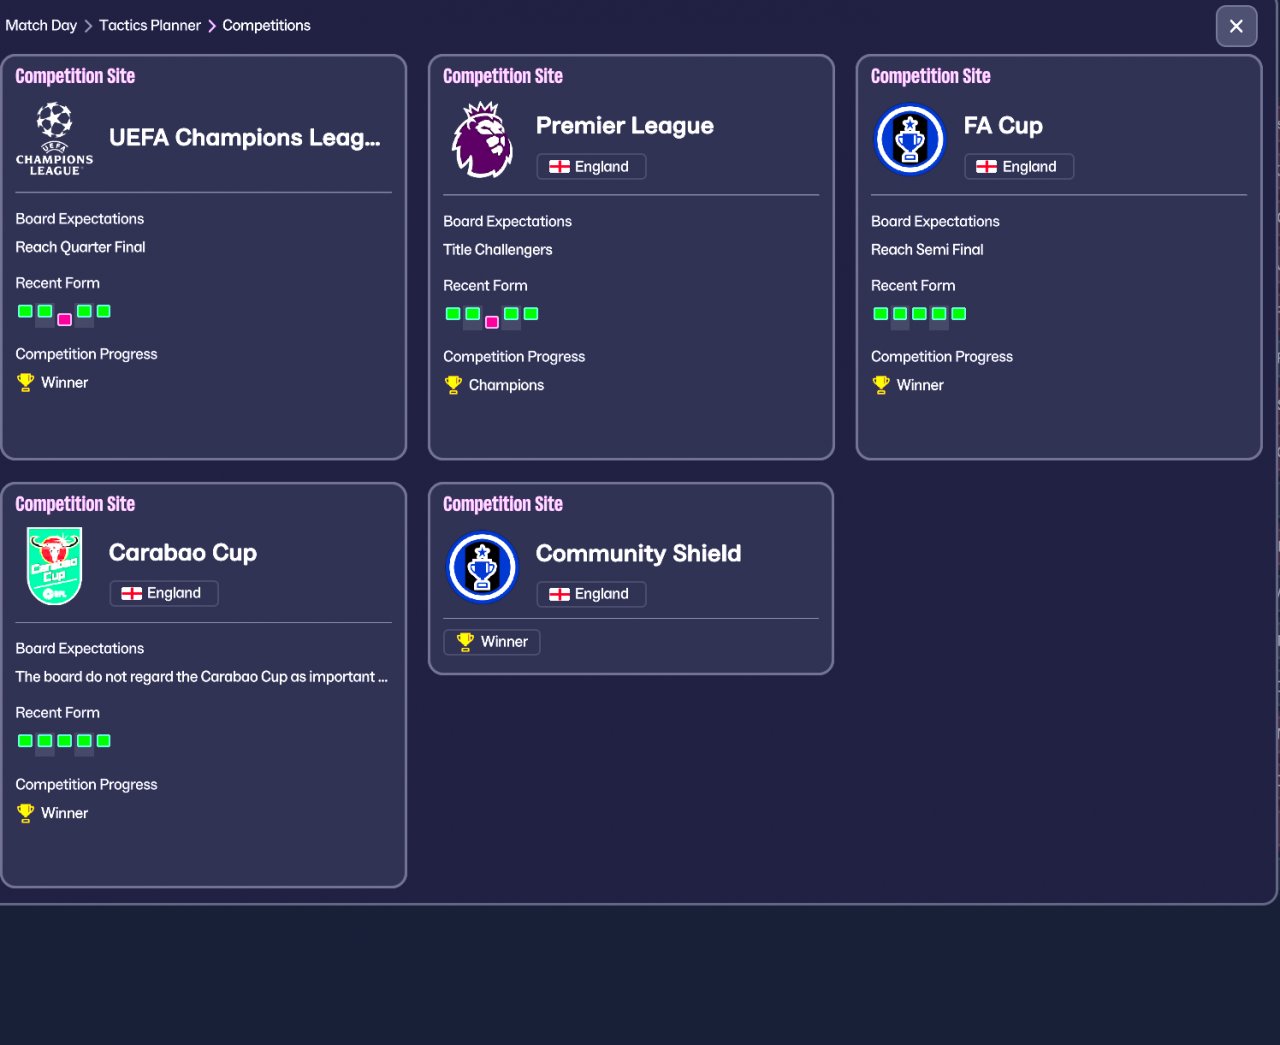Click the Competition Site heading on Champions League card
1280x1045 pixels.
click(x=75, y=76)
